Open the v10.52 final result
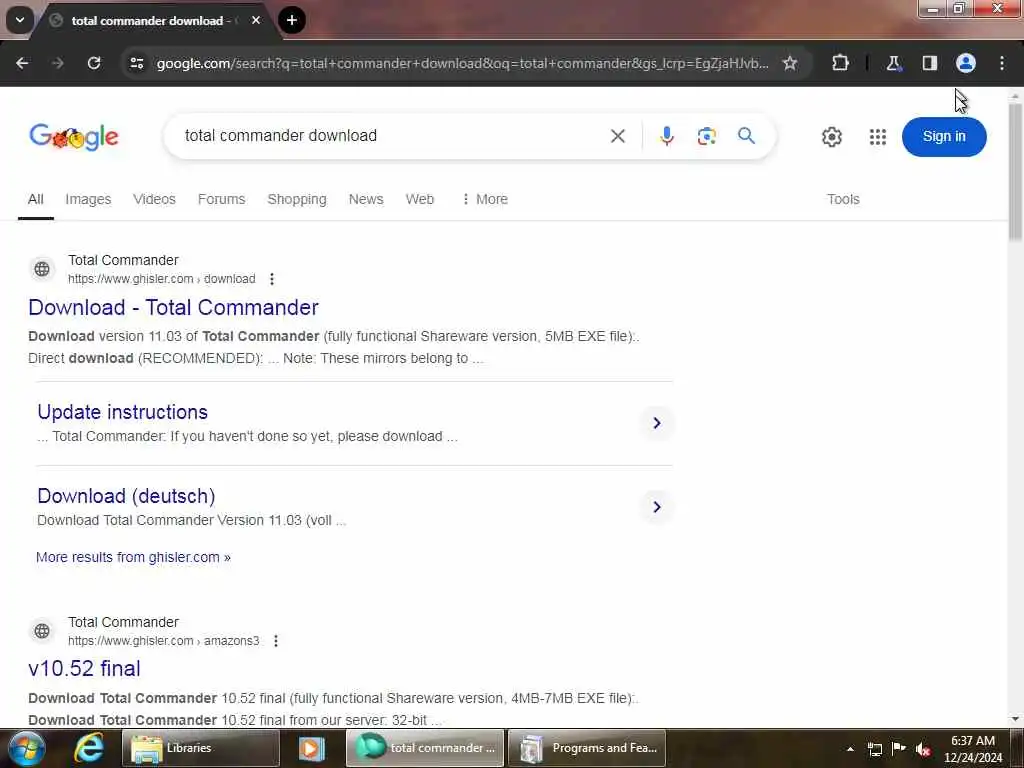Viewport: 1024px width, 768px height. tap(84, 669)
